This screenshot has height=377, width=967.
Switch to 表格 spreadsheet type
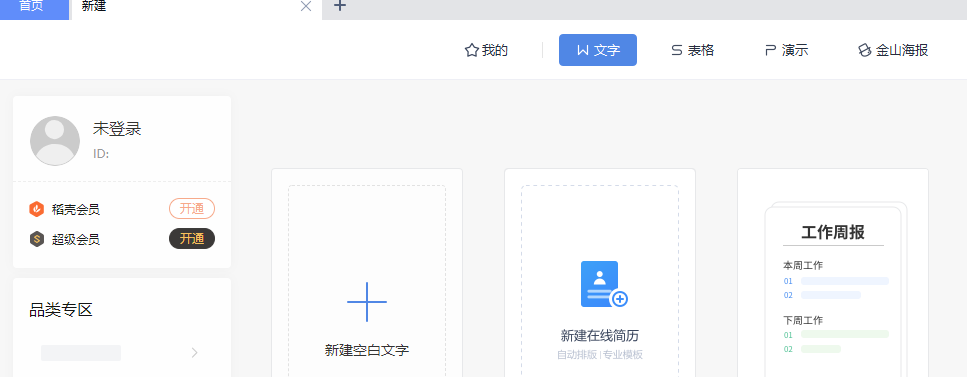(693, 50)
